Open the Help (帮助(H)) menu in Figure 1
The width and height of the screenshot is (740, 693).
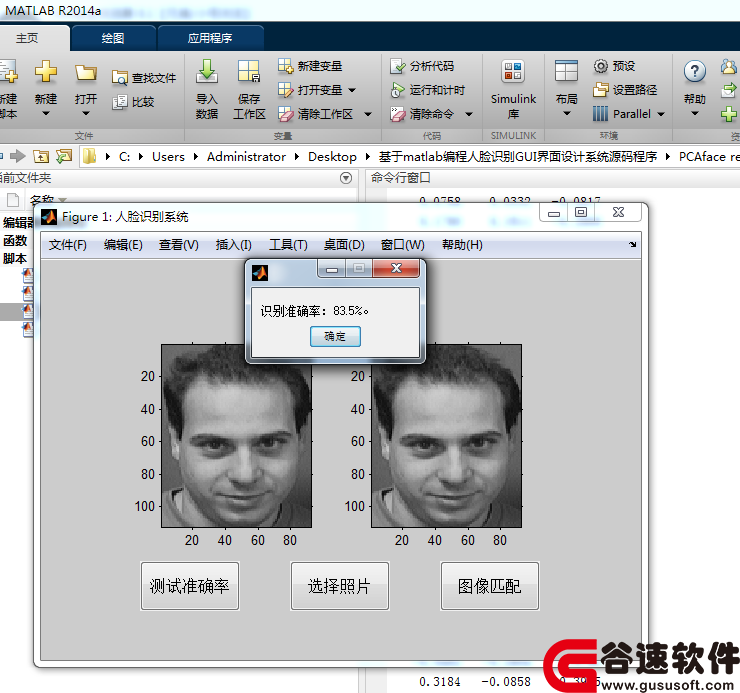click(462, 245)
